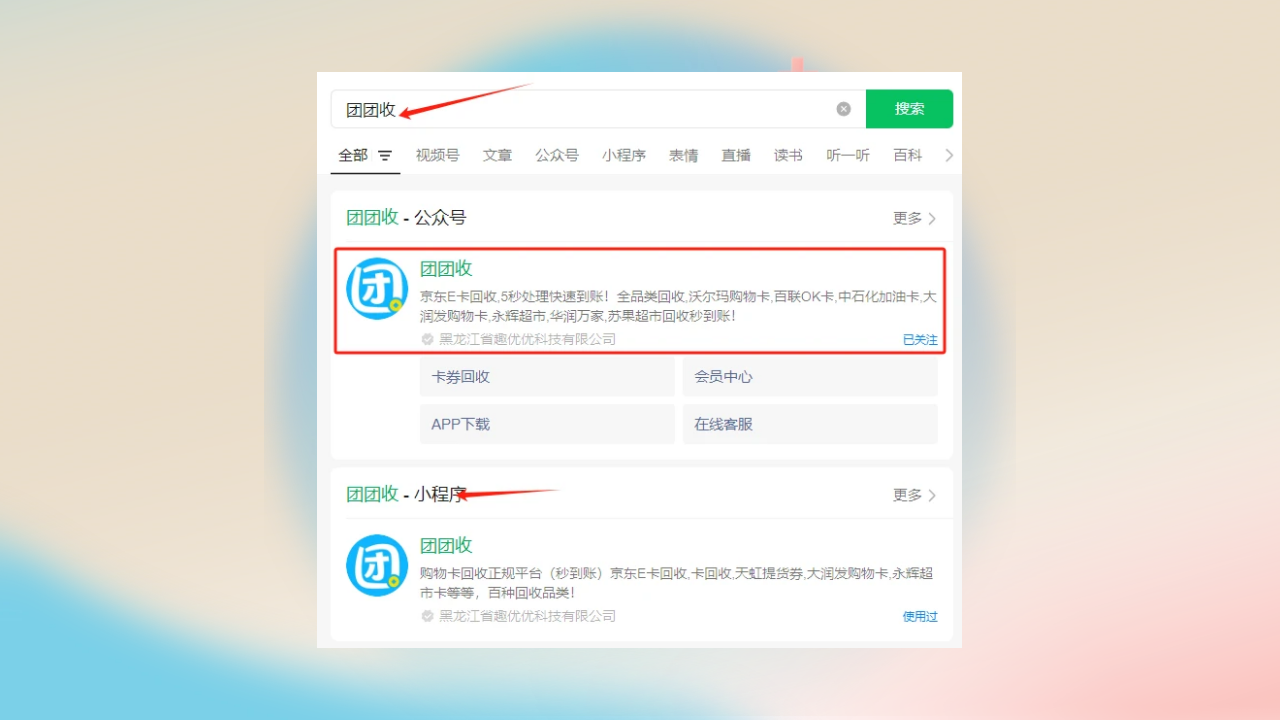
Task: Open 更多 in the 小程序 section
Action: 914,495
